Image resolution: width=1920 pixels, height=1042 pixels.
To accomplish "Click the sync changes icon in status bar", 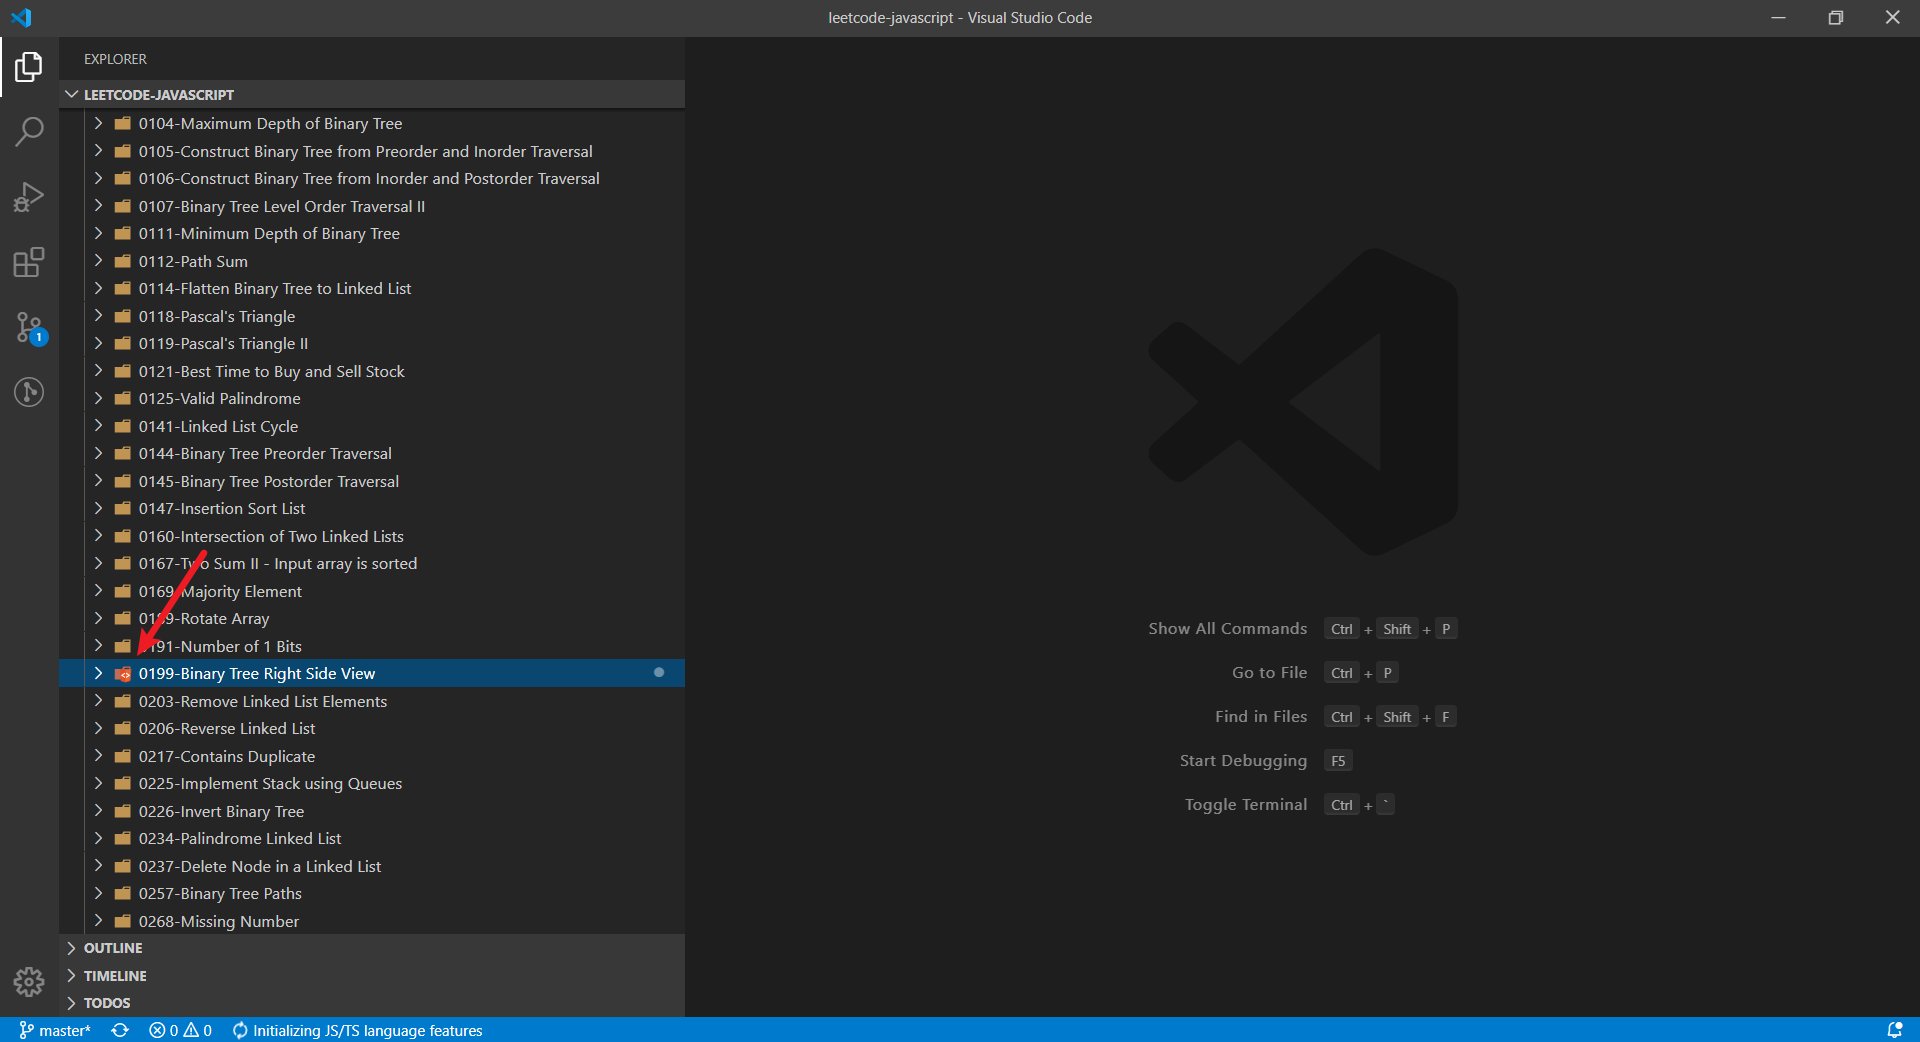I will click(x=120, y=1030).
